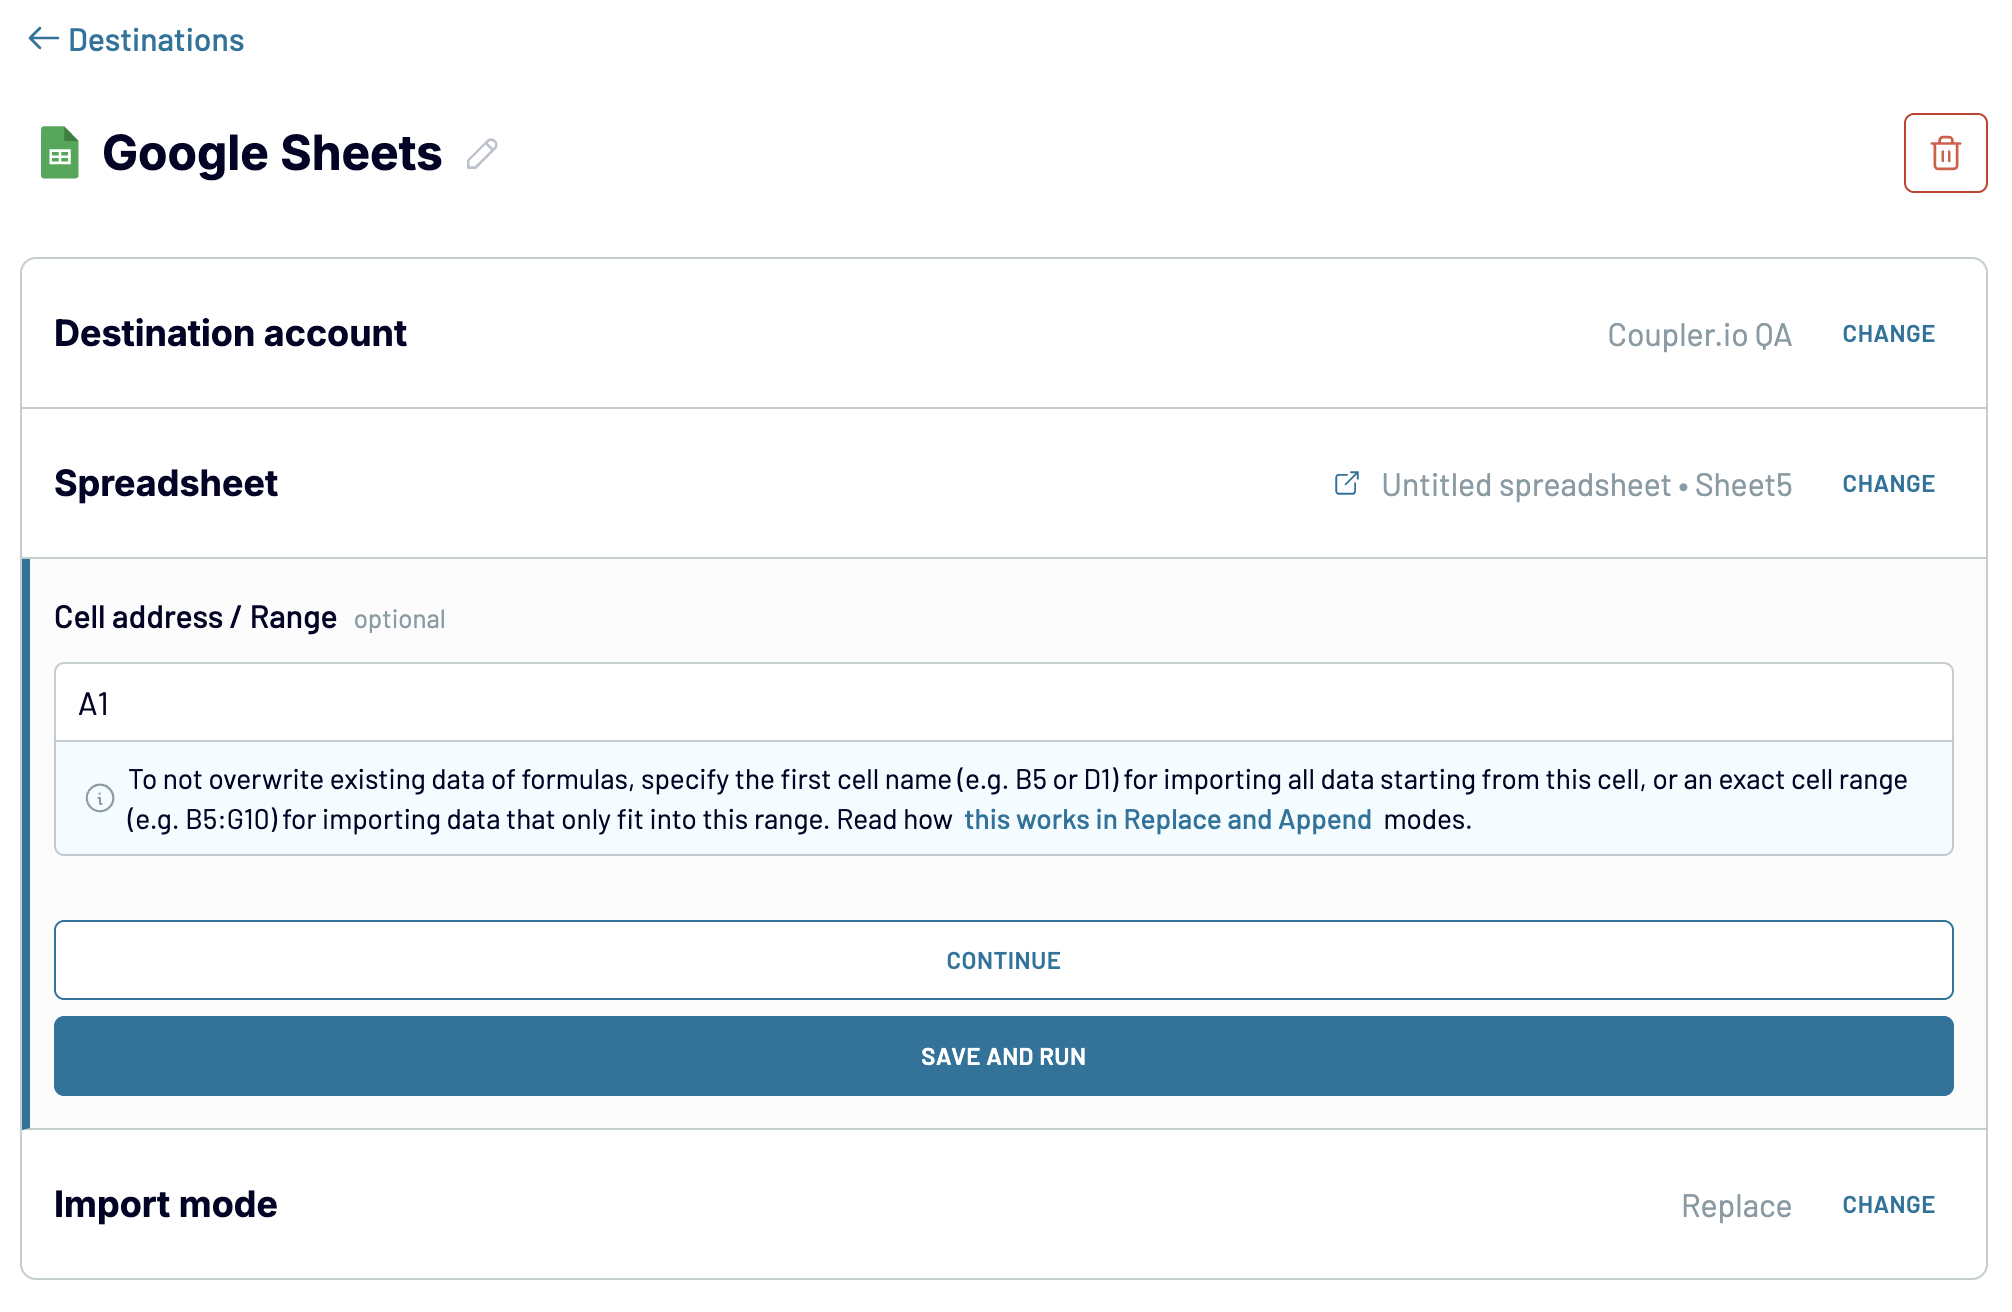
Task: Open the 'this works in Replace and Append' link
Action: click(x=1167, y=820)
